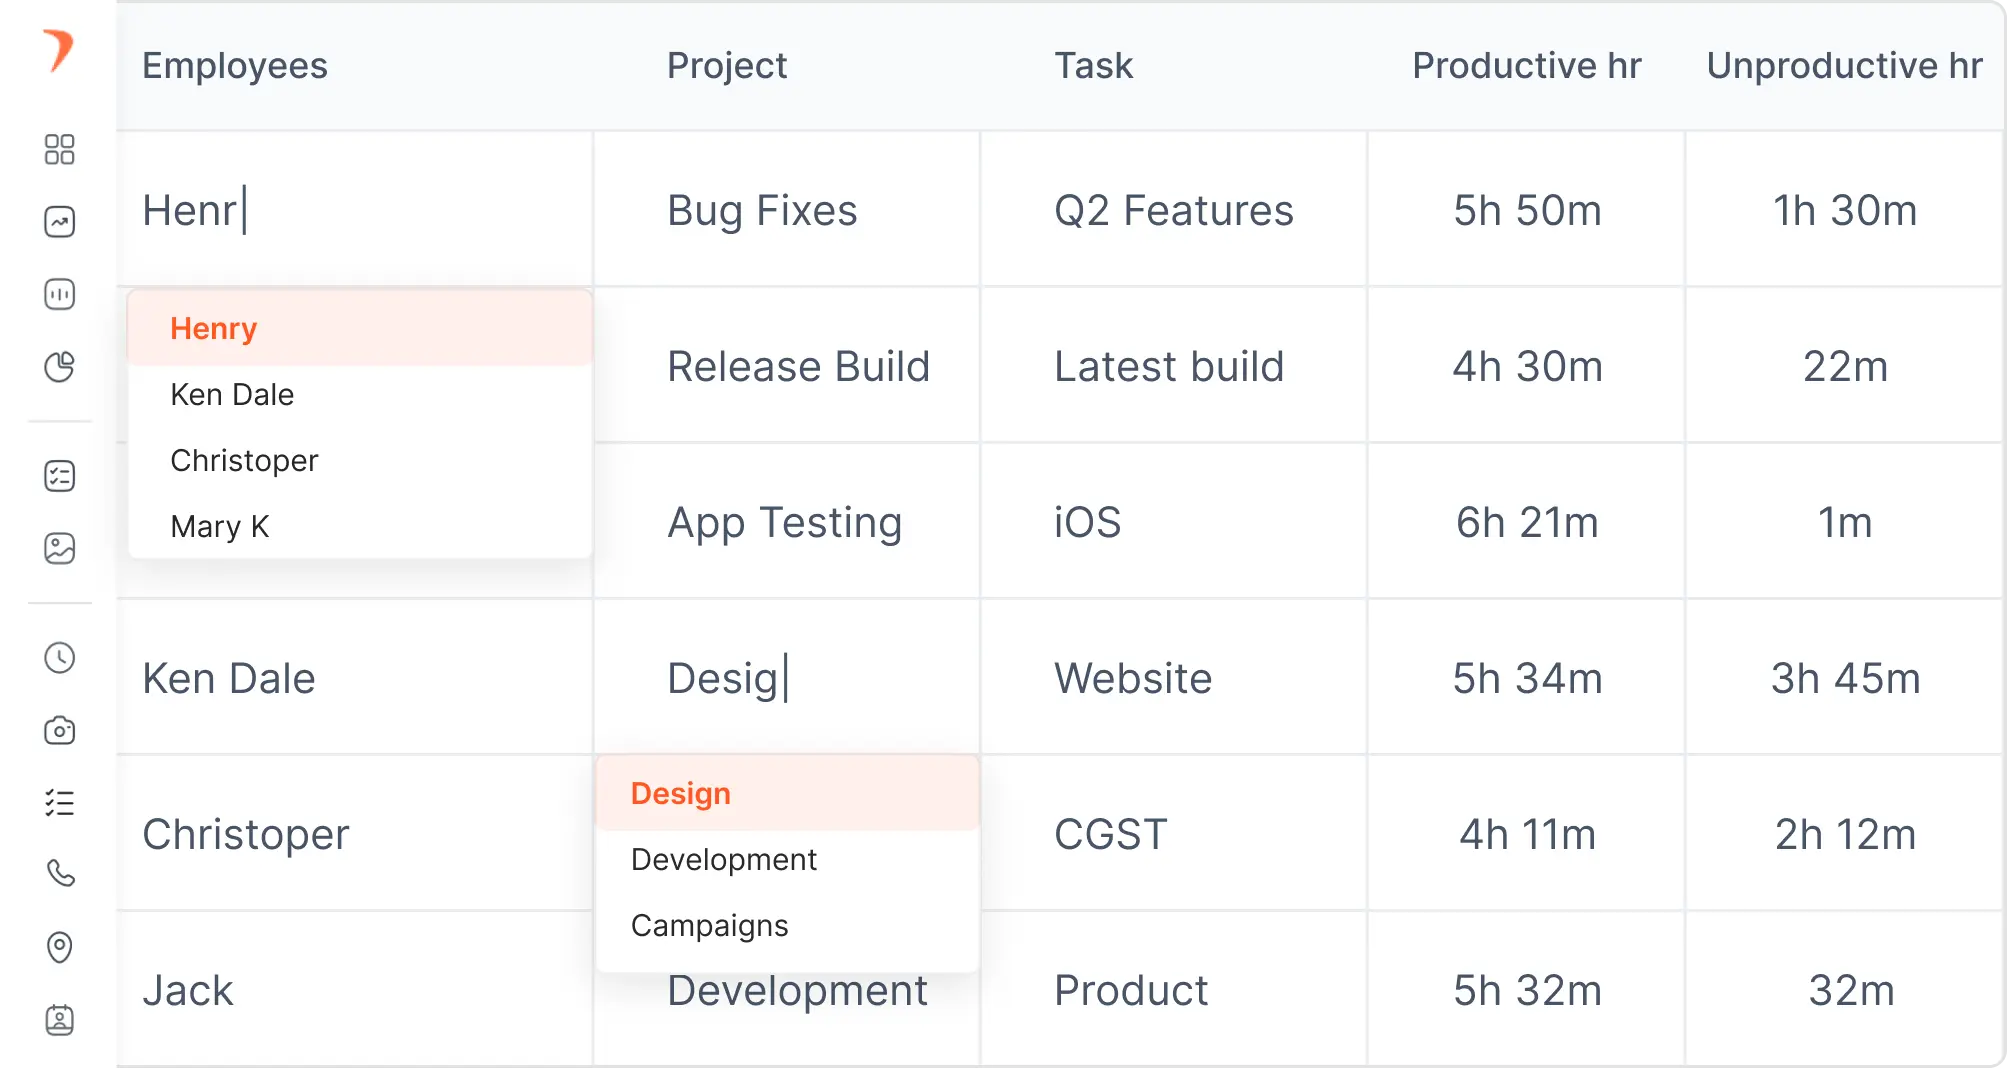Click the Bug Fixes project cell

pos(787,210)
